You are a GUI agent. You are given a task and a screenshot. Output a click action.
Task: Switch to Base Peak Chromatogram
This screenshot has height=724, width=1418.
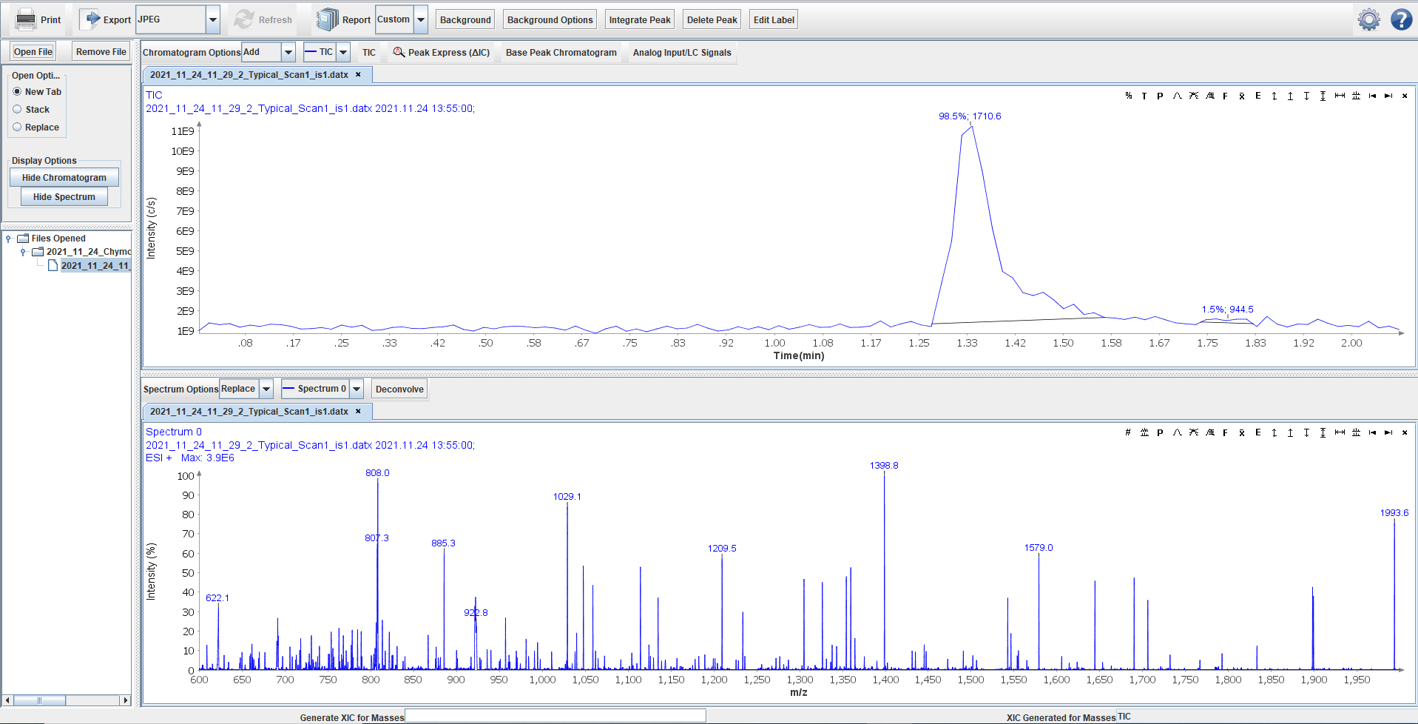click(561, 52)
